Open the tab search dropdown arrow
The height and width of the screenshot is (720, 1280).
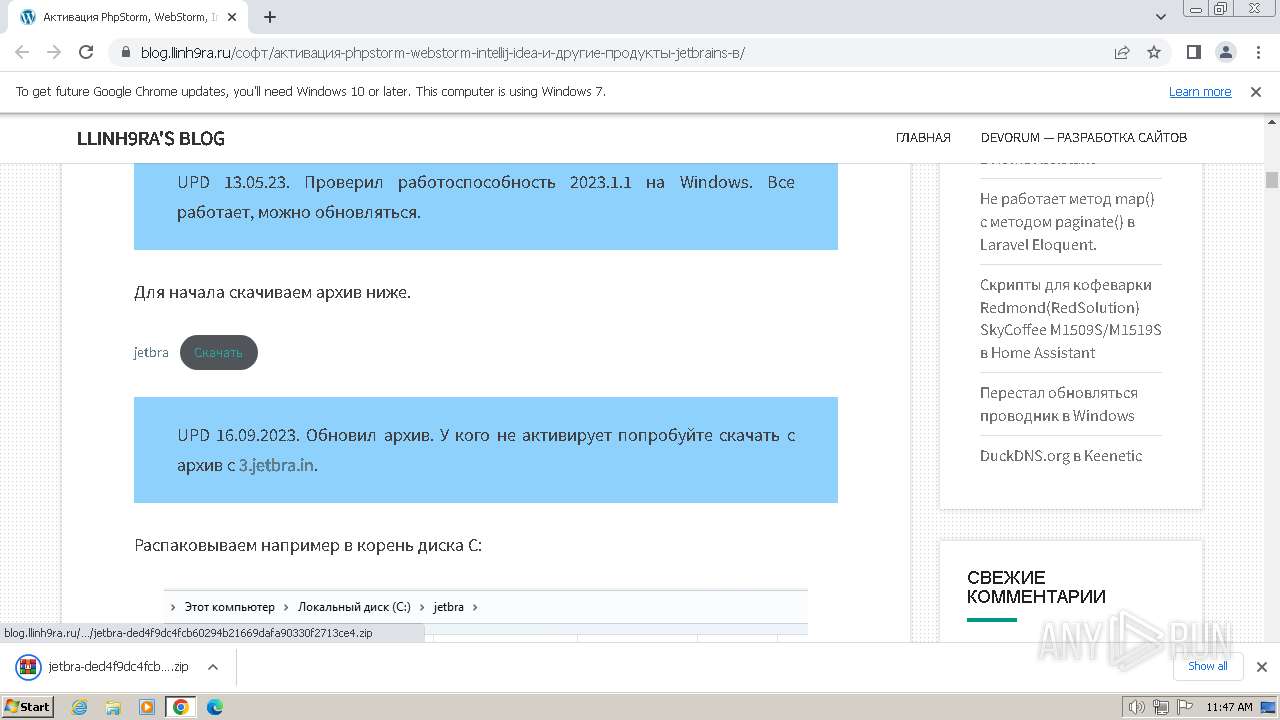(1161, 17)
